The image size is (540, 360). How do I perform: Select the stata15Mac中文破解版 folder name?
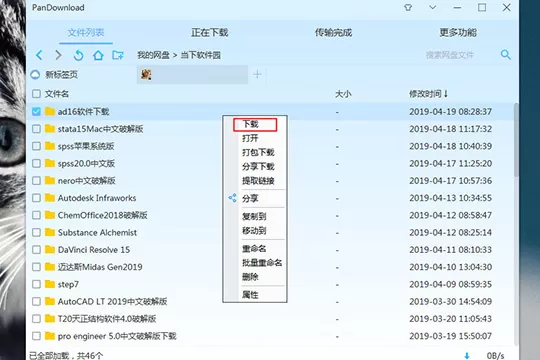pos(100,129)
